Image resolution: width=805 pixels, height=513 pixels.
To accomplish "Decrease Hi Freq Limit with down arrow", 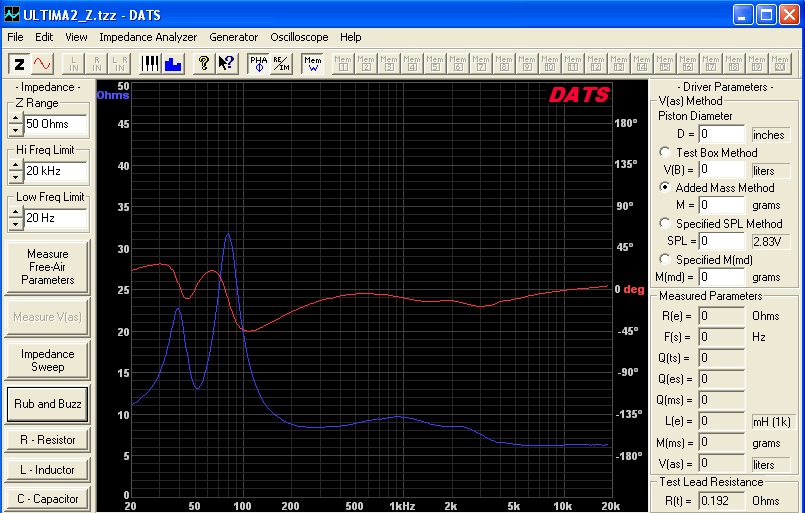I will (x=16, y=177).
